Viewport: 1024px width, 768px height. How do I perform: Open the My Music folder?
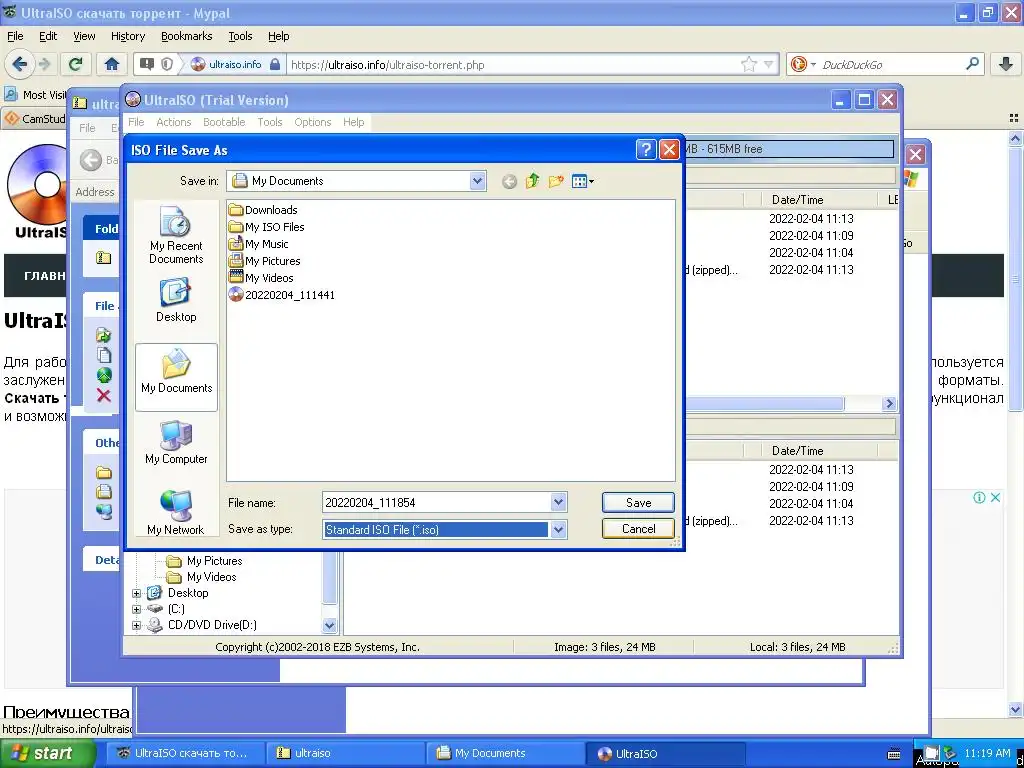click(259, 244)
